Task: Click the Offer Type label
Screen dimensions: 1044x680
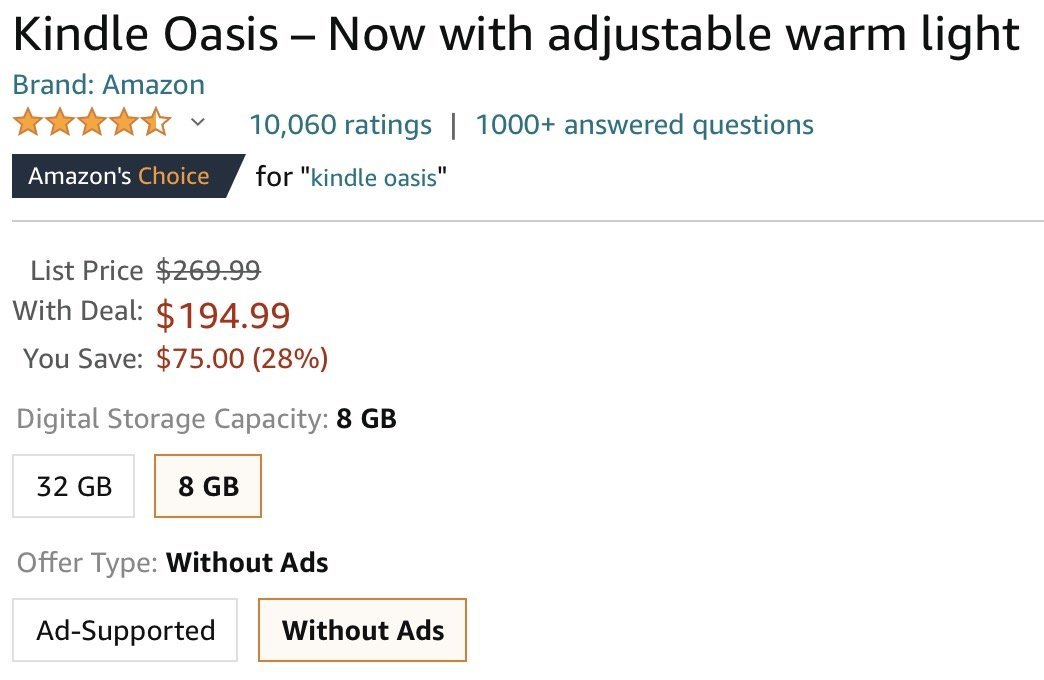Action: 87,563
